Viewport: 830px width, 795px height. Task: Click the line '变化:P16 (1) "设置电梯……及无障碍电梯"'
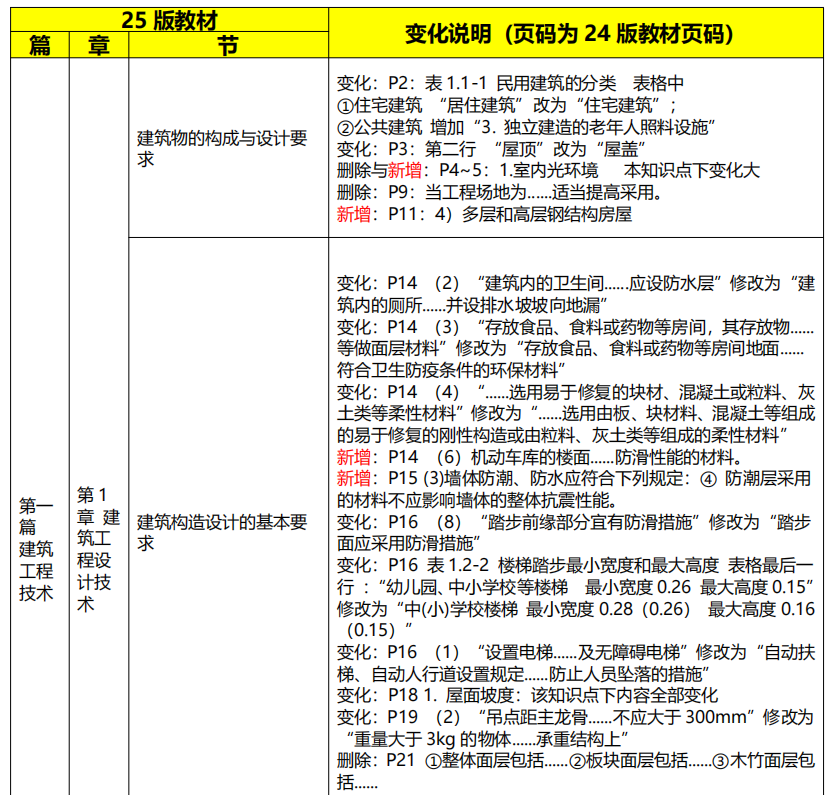click(x=576, y=652)
